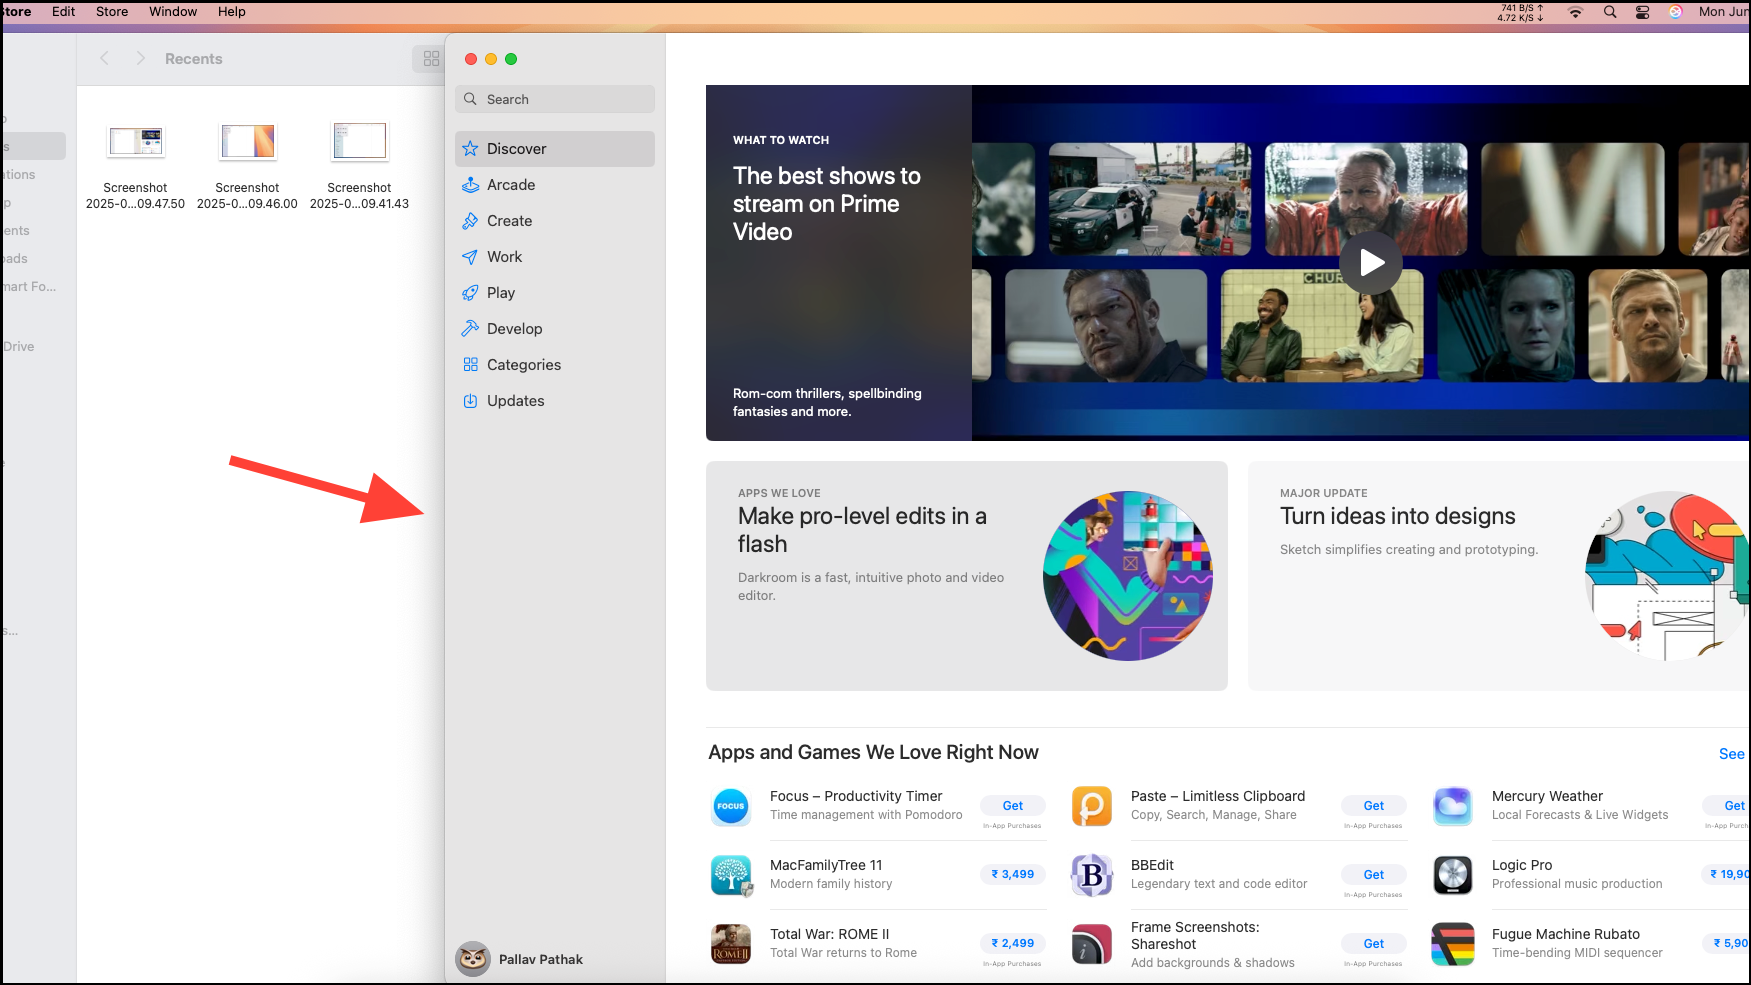
Task: Open the Total War: ROME II icon
Action: pyautogui.click(x=731, y=944)
